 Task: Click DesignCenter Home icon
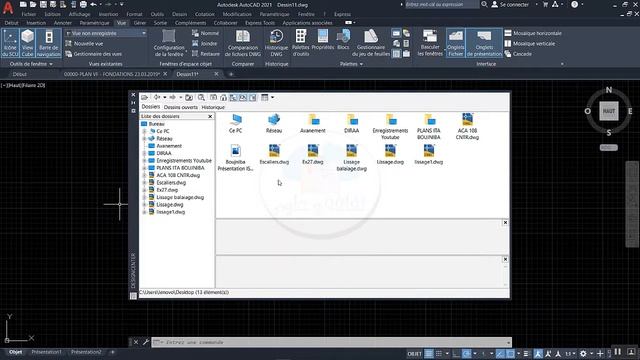[x=223, y=98]
